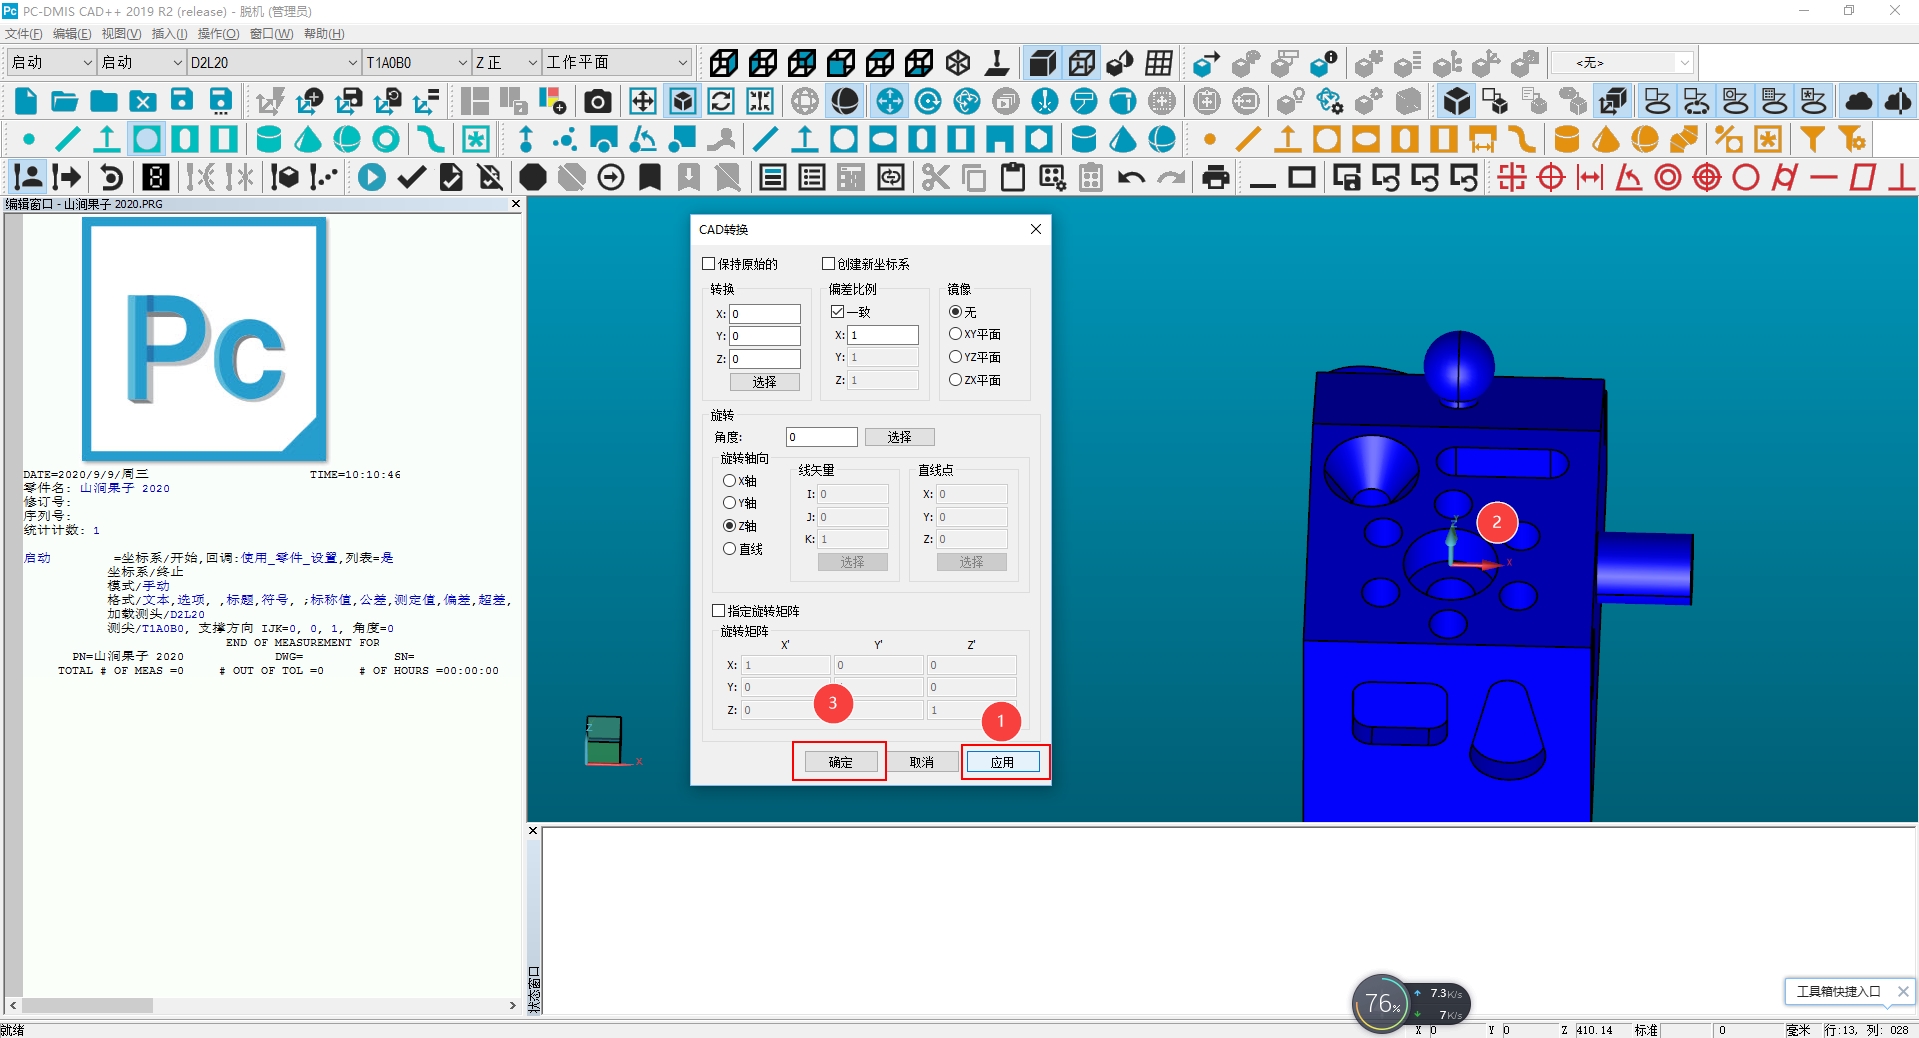Expand the T1A0B0 tip dropdown
The width and height of the screenshot is (1919, 1038).
pos(416,62)
